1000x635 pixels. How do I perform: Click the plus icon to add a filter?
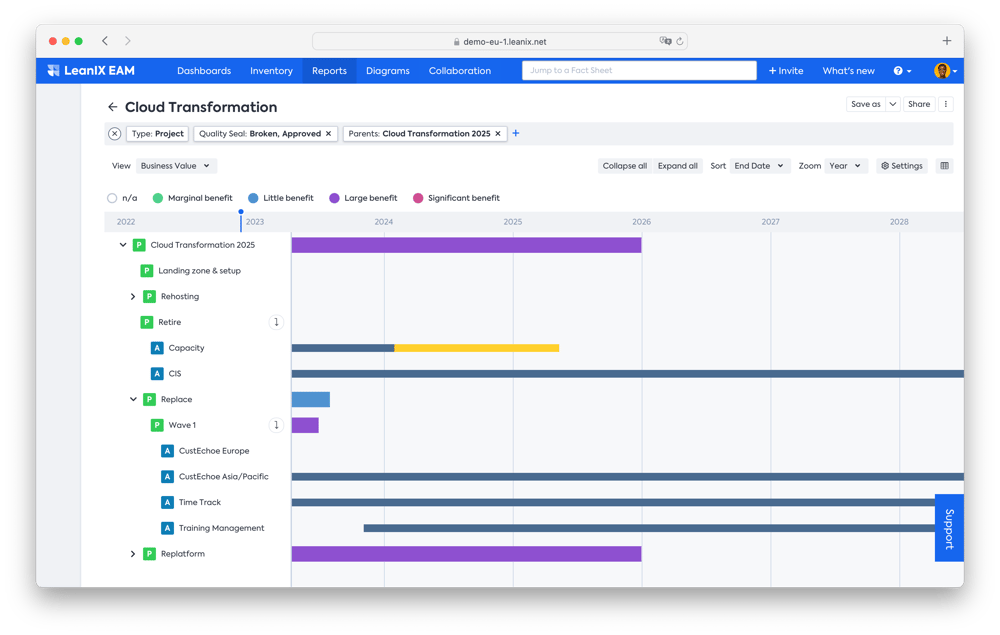coord(516,132)
